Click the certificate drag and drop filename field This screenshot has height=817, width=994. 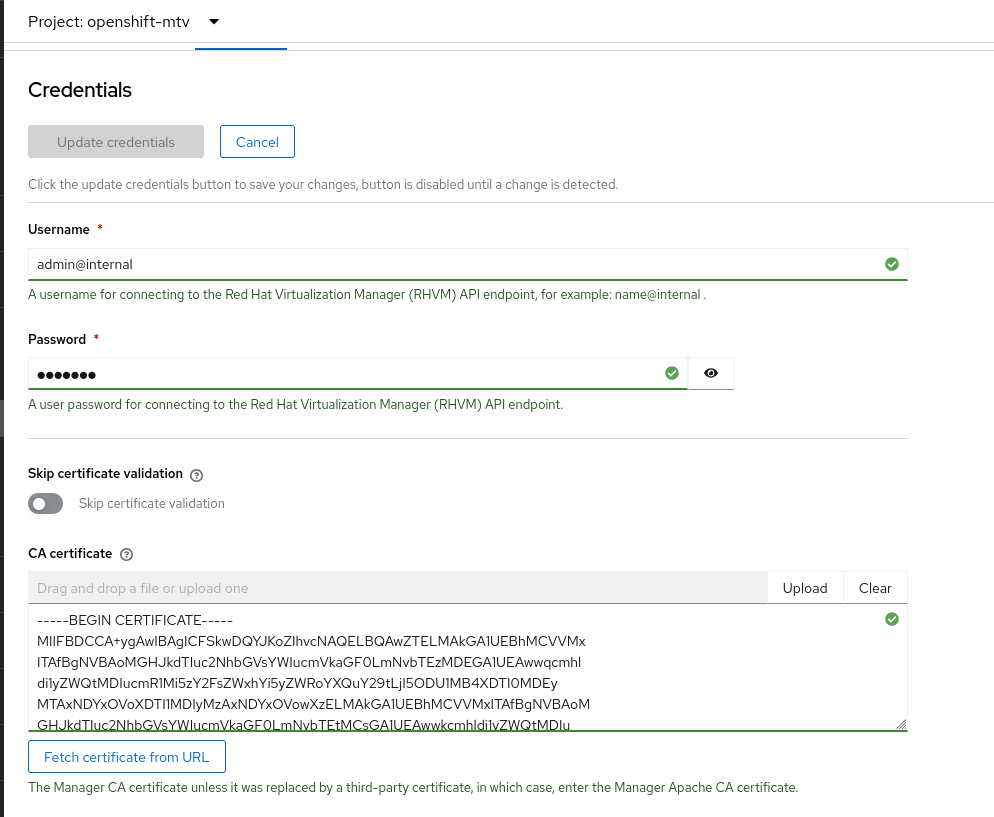click(x=397, y=588)
